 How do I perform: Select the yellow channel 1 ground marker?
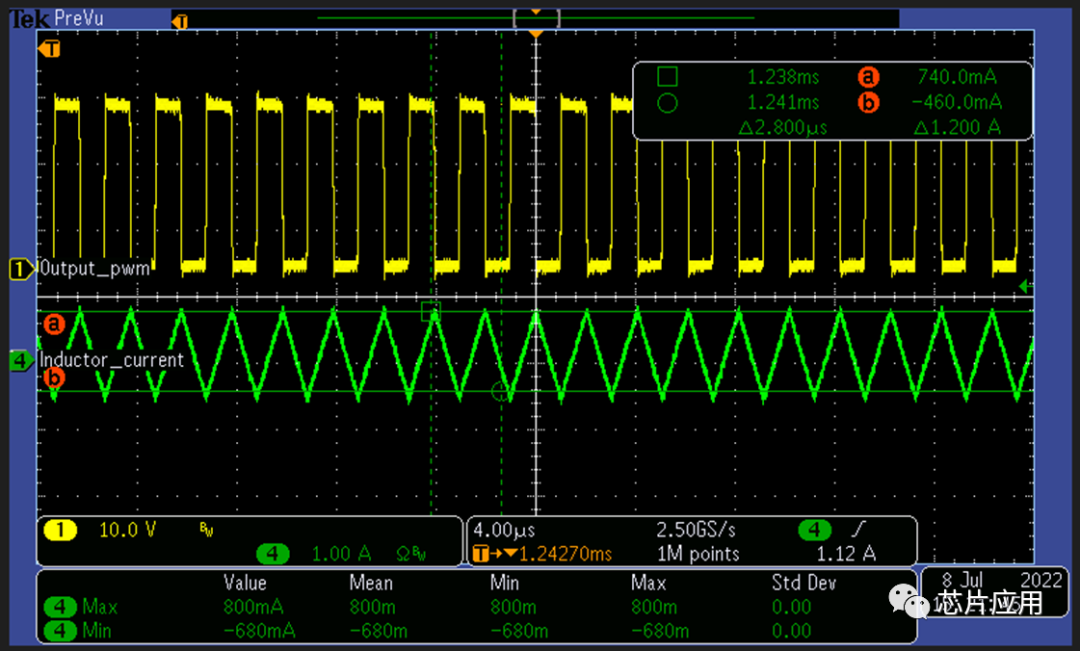pos(20,268)
